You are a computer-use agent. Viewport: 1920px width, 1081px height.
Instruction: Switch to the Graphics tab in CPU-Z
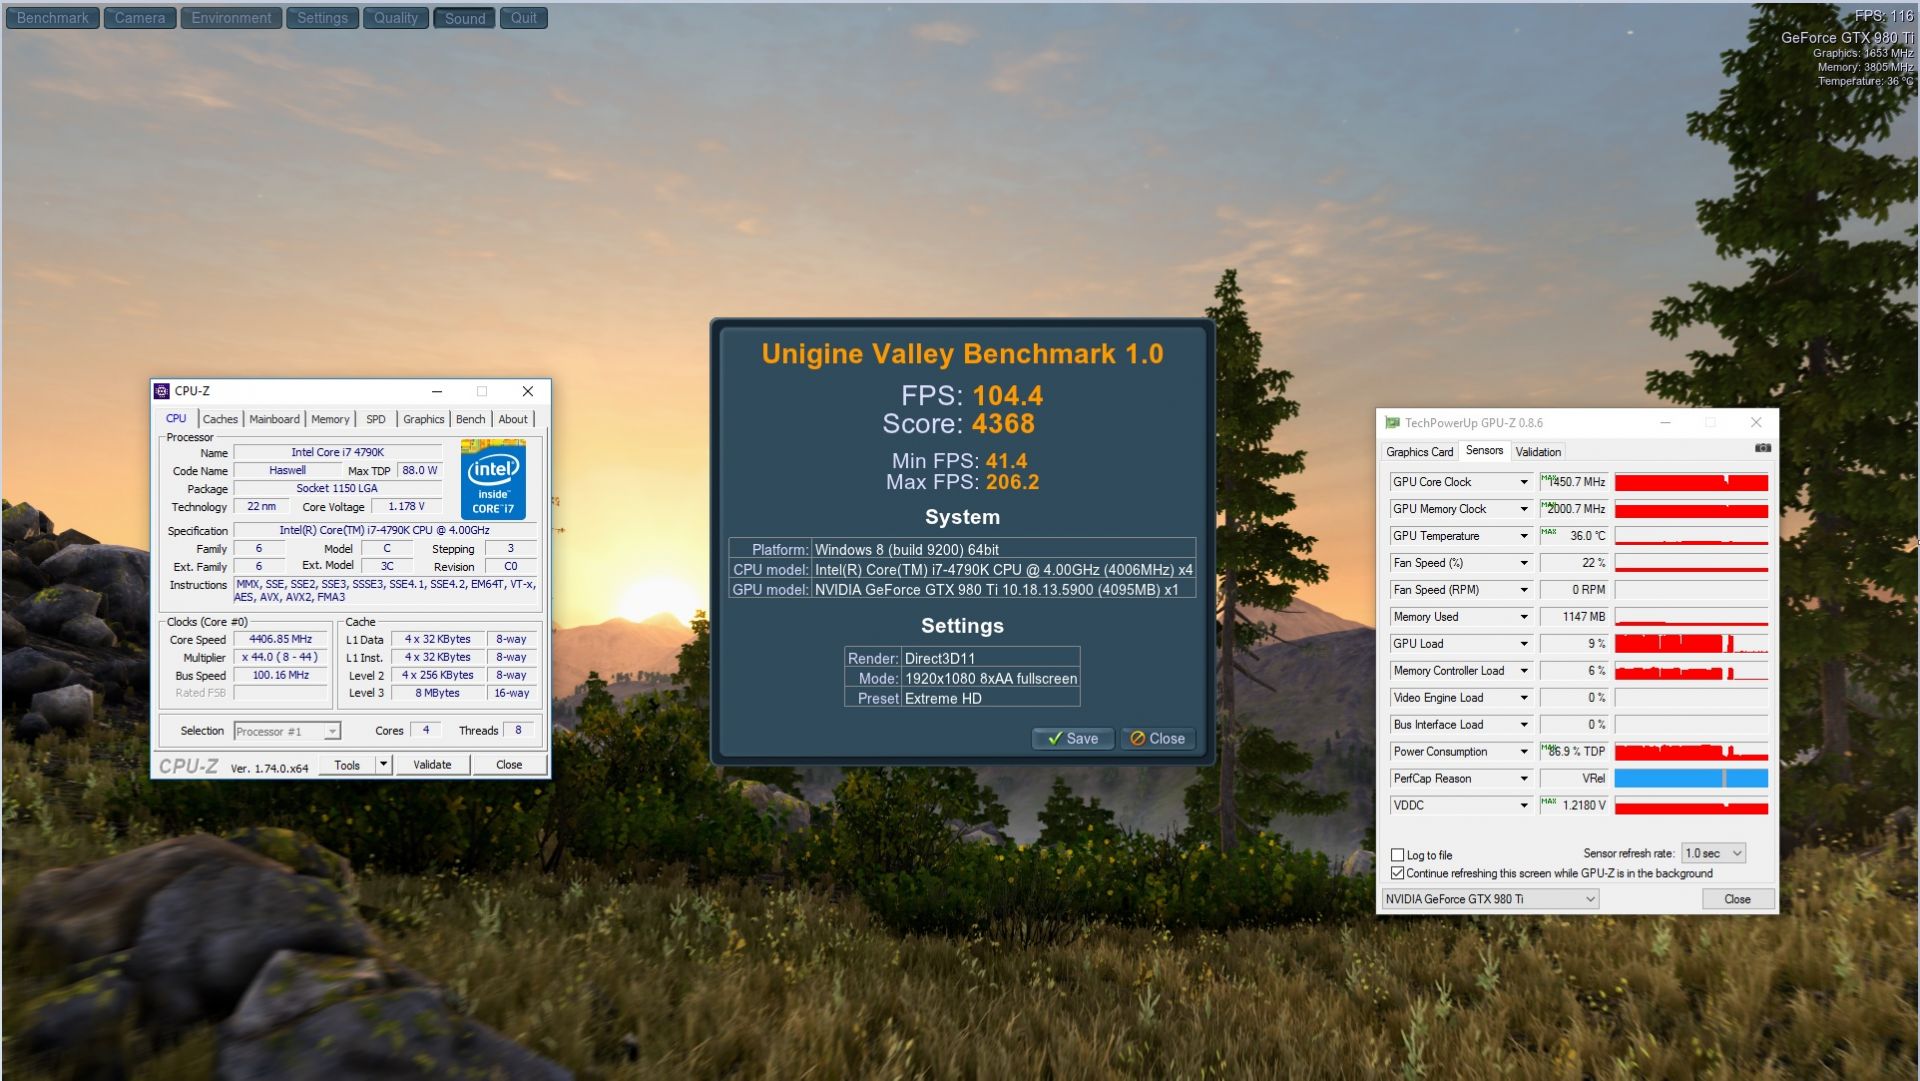pos(423,419)
